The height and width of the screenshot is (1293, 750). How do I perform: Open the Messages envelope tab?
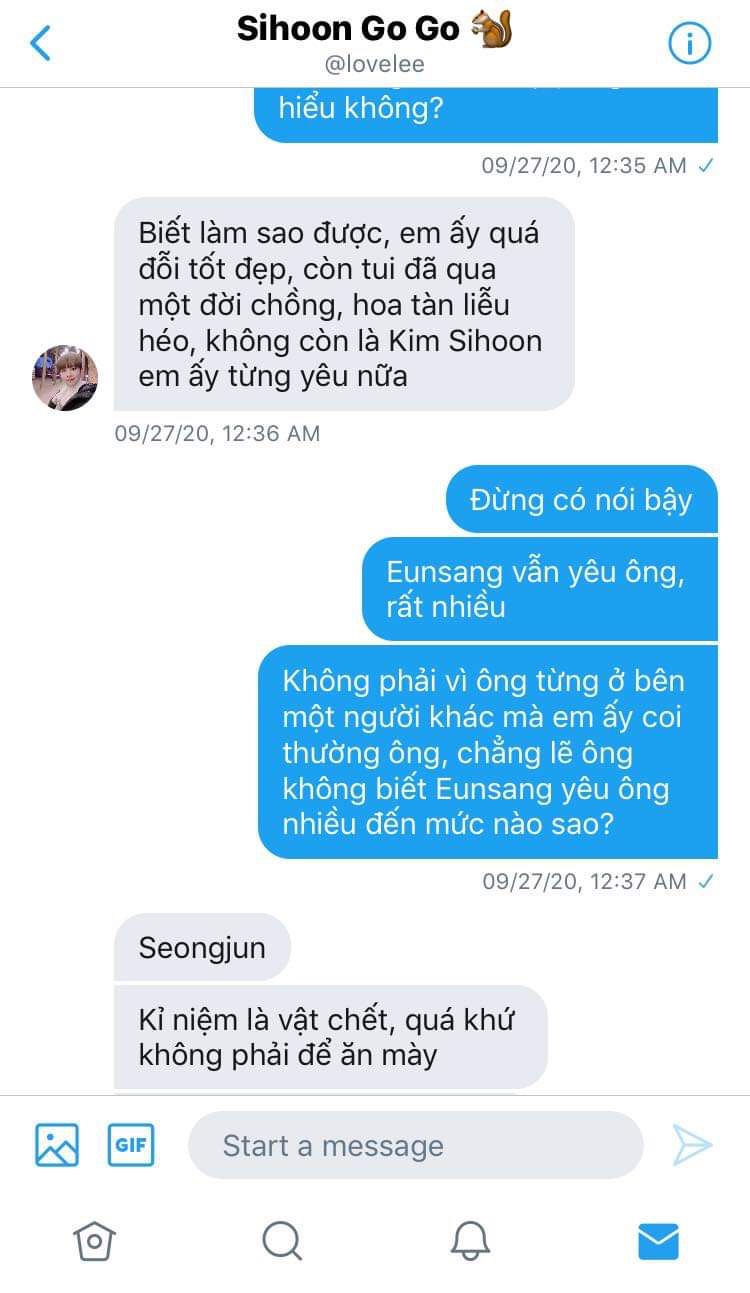(x=658, y=1242)
